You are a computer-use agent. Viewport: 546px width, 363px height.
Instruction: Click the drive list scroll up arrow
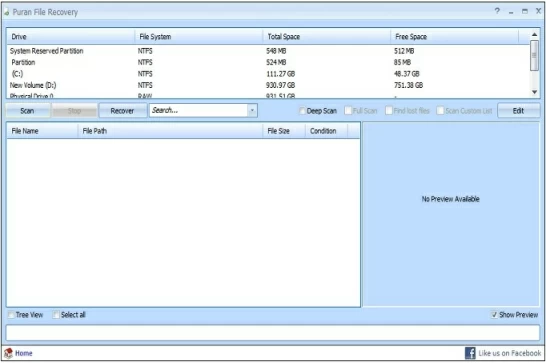[535, 34]
